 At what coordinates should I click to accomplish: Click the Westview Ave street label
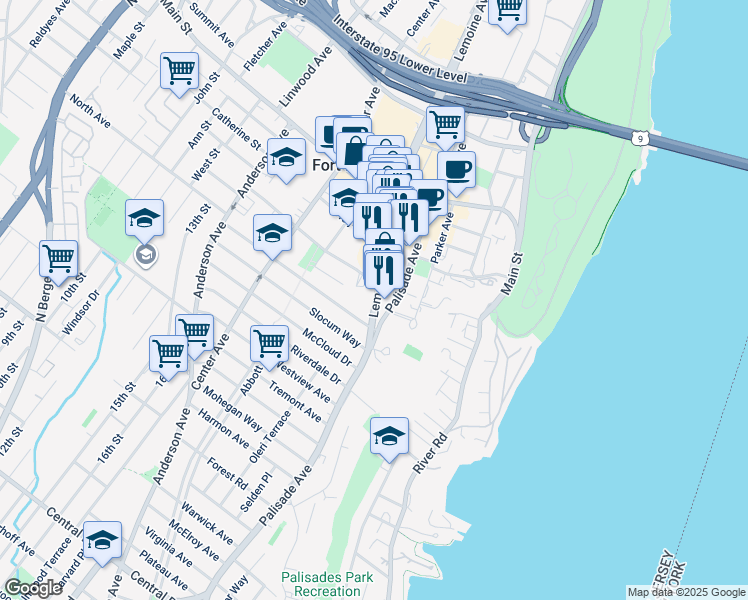pos(304,383)
